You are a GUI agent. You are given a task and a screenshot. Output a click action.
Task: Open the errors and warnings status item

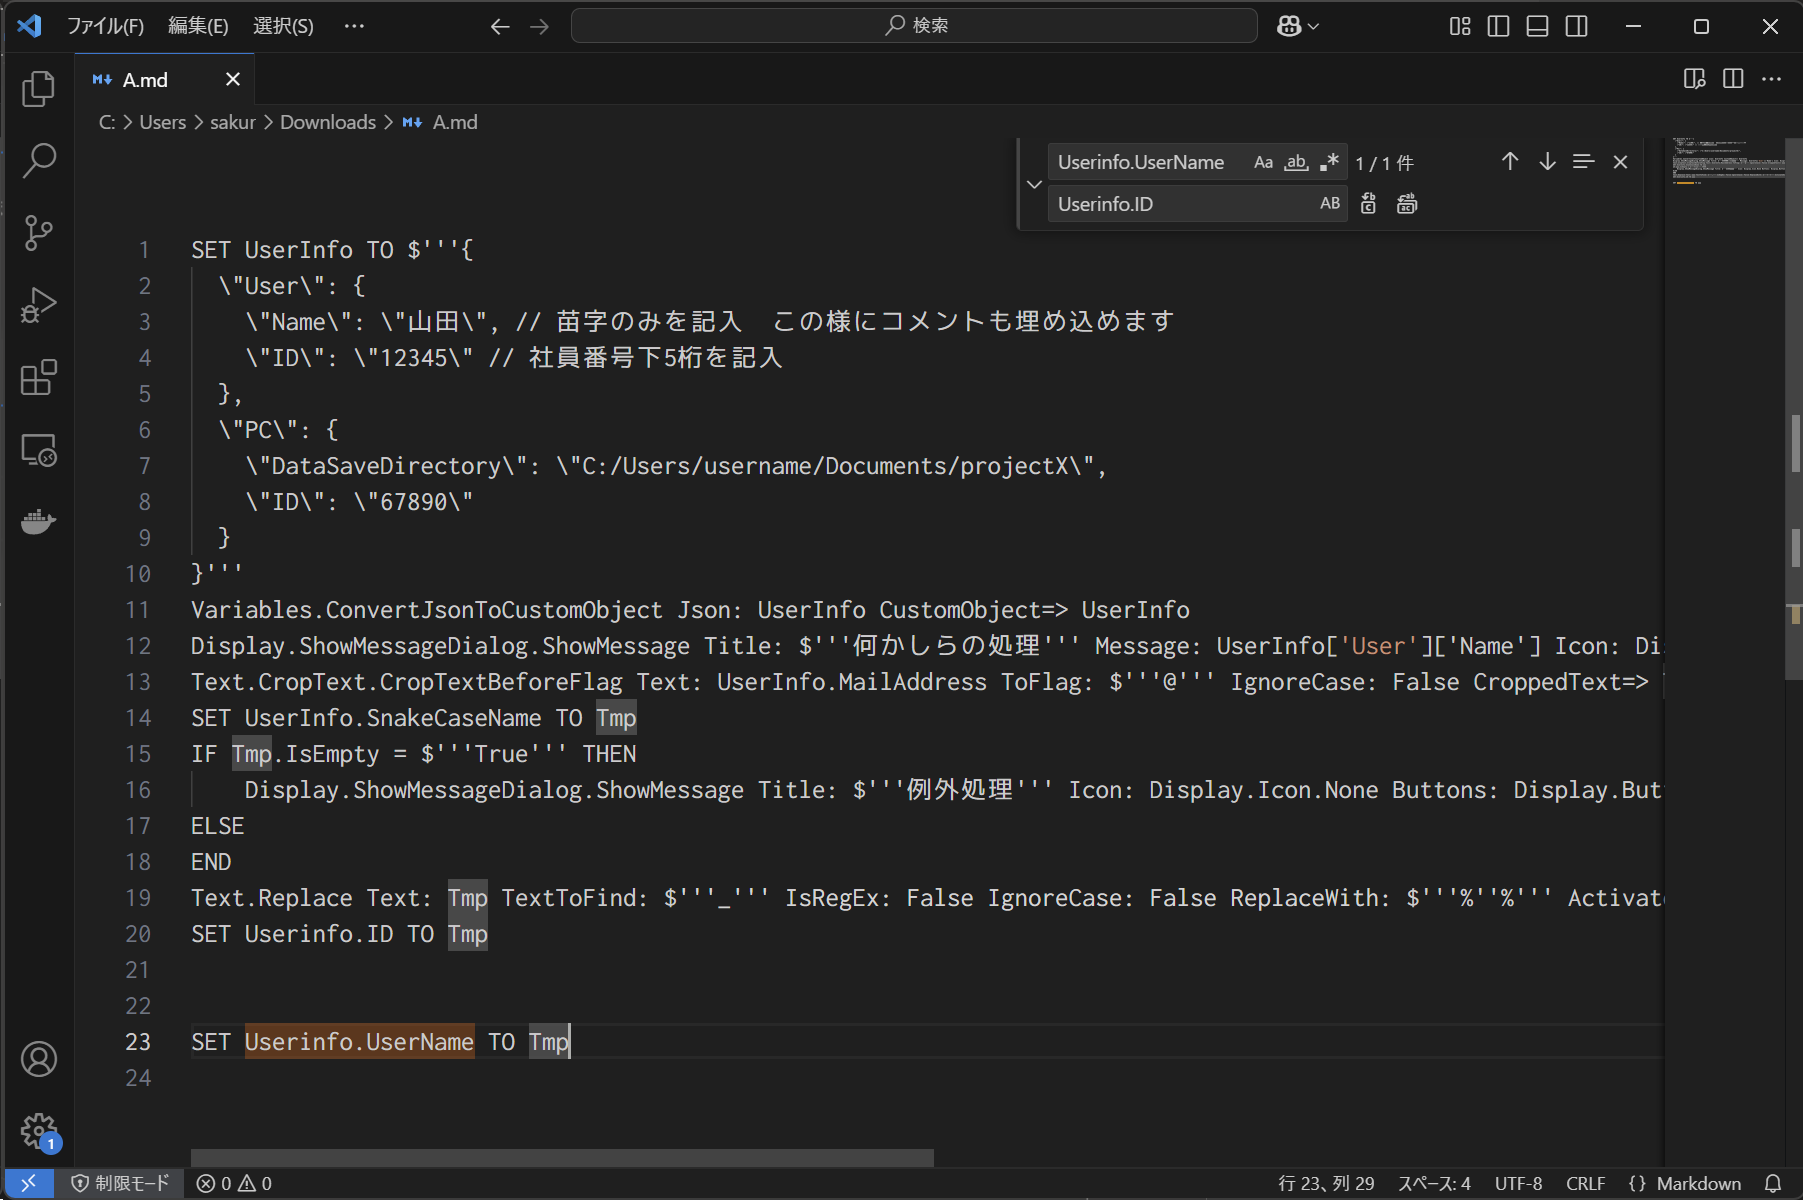tap(234, 1183)
